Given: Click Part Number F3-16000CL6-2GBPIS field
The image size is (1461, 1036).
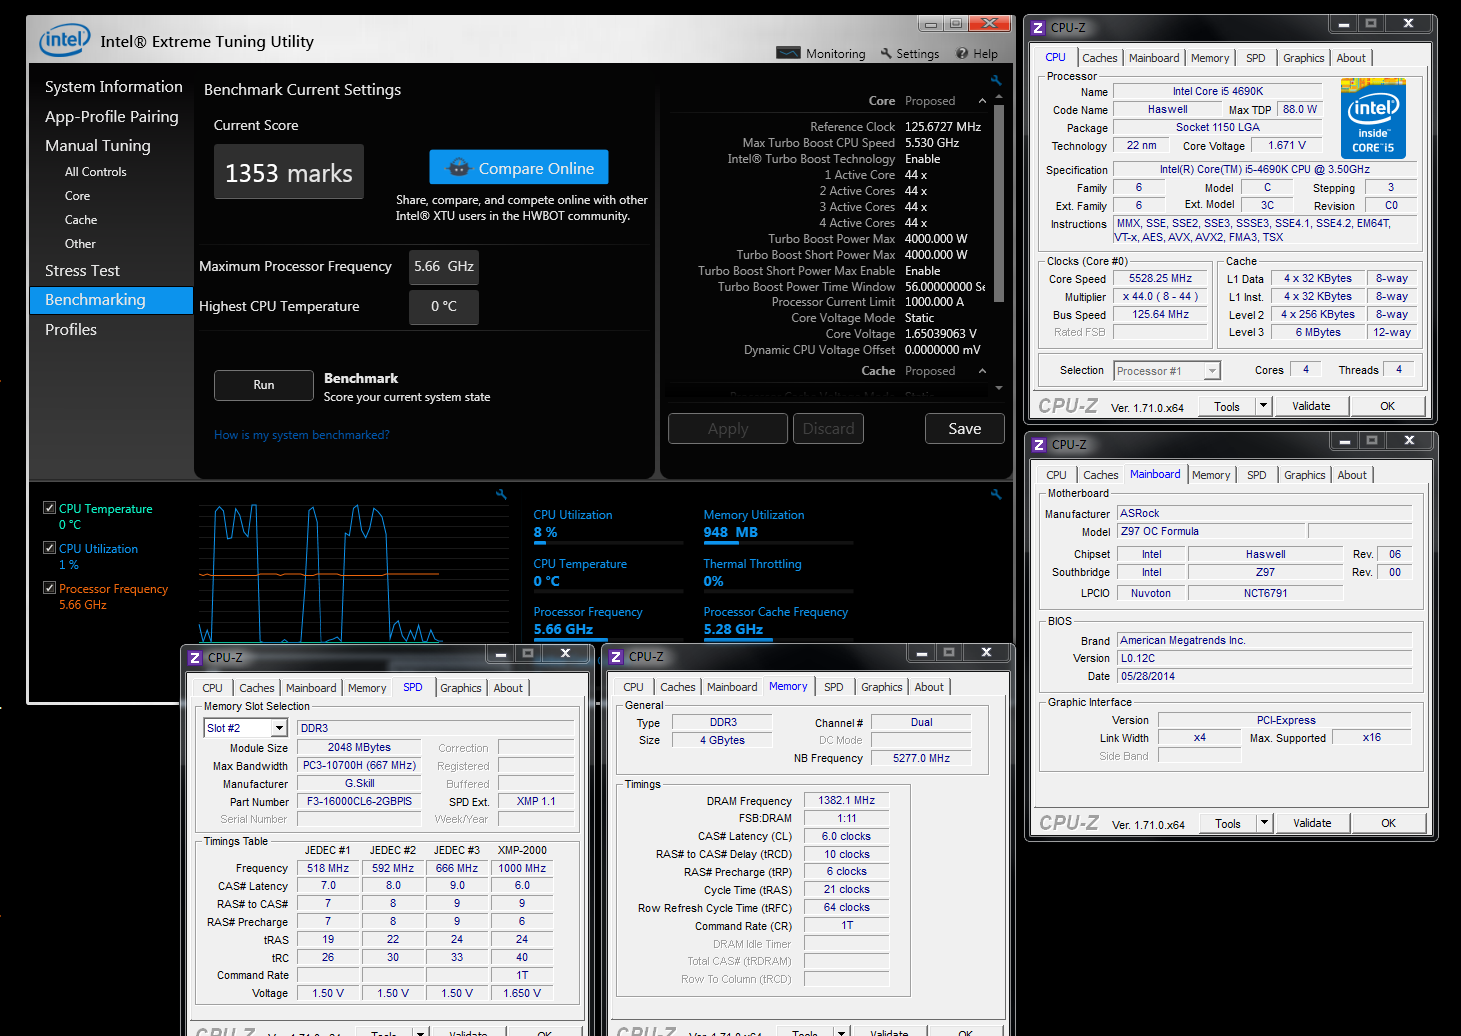Looking at the screenshot, I should 359,801.
